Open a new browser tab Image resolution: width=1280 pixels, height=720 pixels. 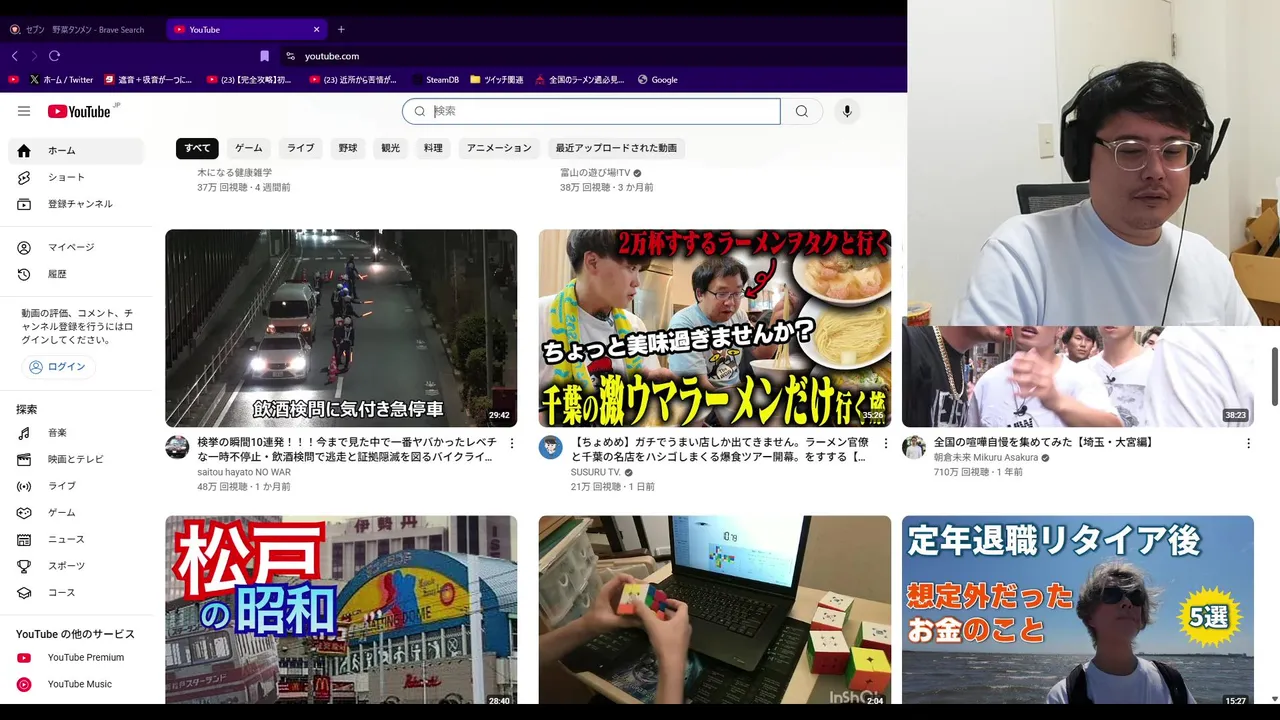(341, 29)
